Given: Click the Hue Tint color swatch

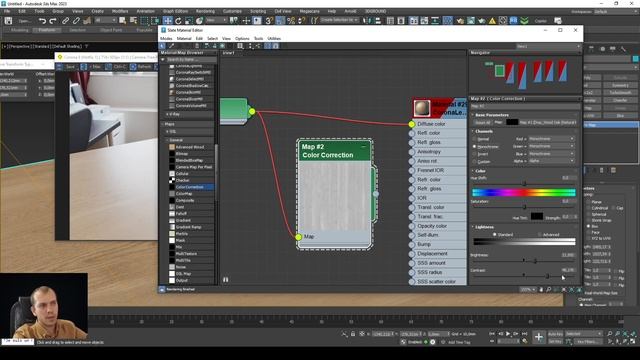Looking at the screenshot, I should tap(536, 217).
